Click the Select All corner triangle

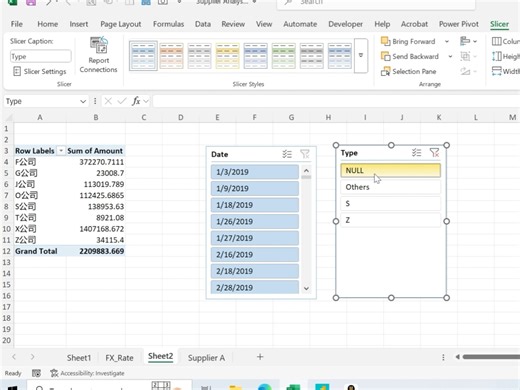8,118
